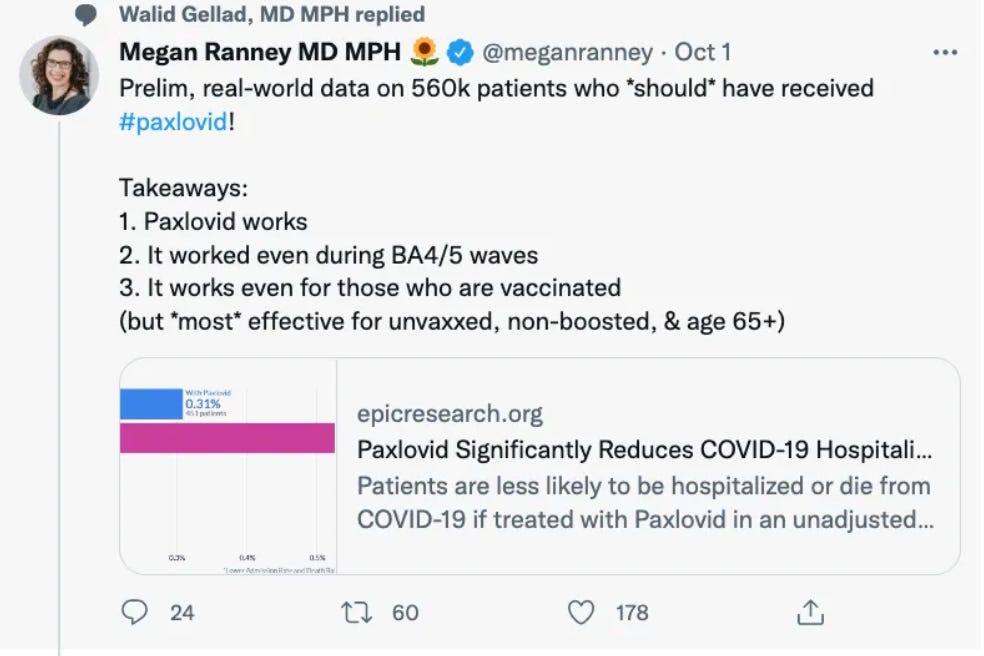Click the sunflower emoji beside the name
984x656 pixels.
click(x=425, y=51)
